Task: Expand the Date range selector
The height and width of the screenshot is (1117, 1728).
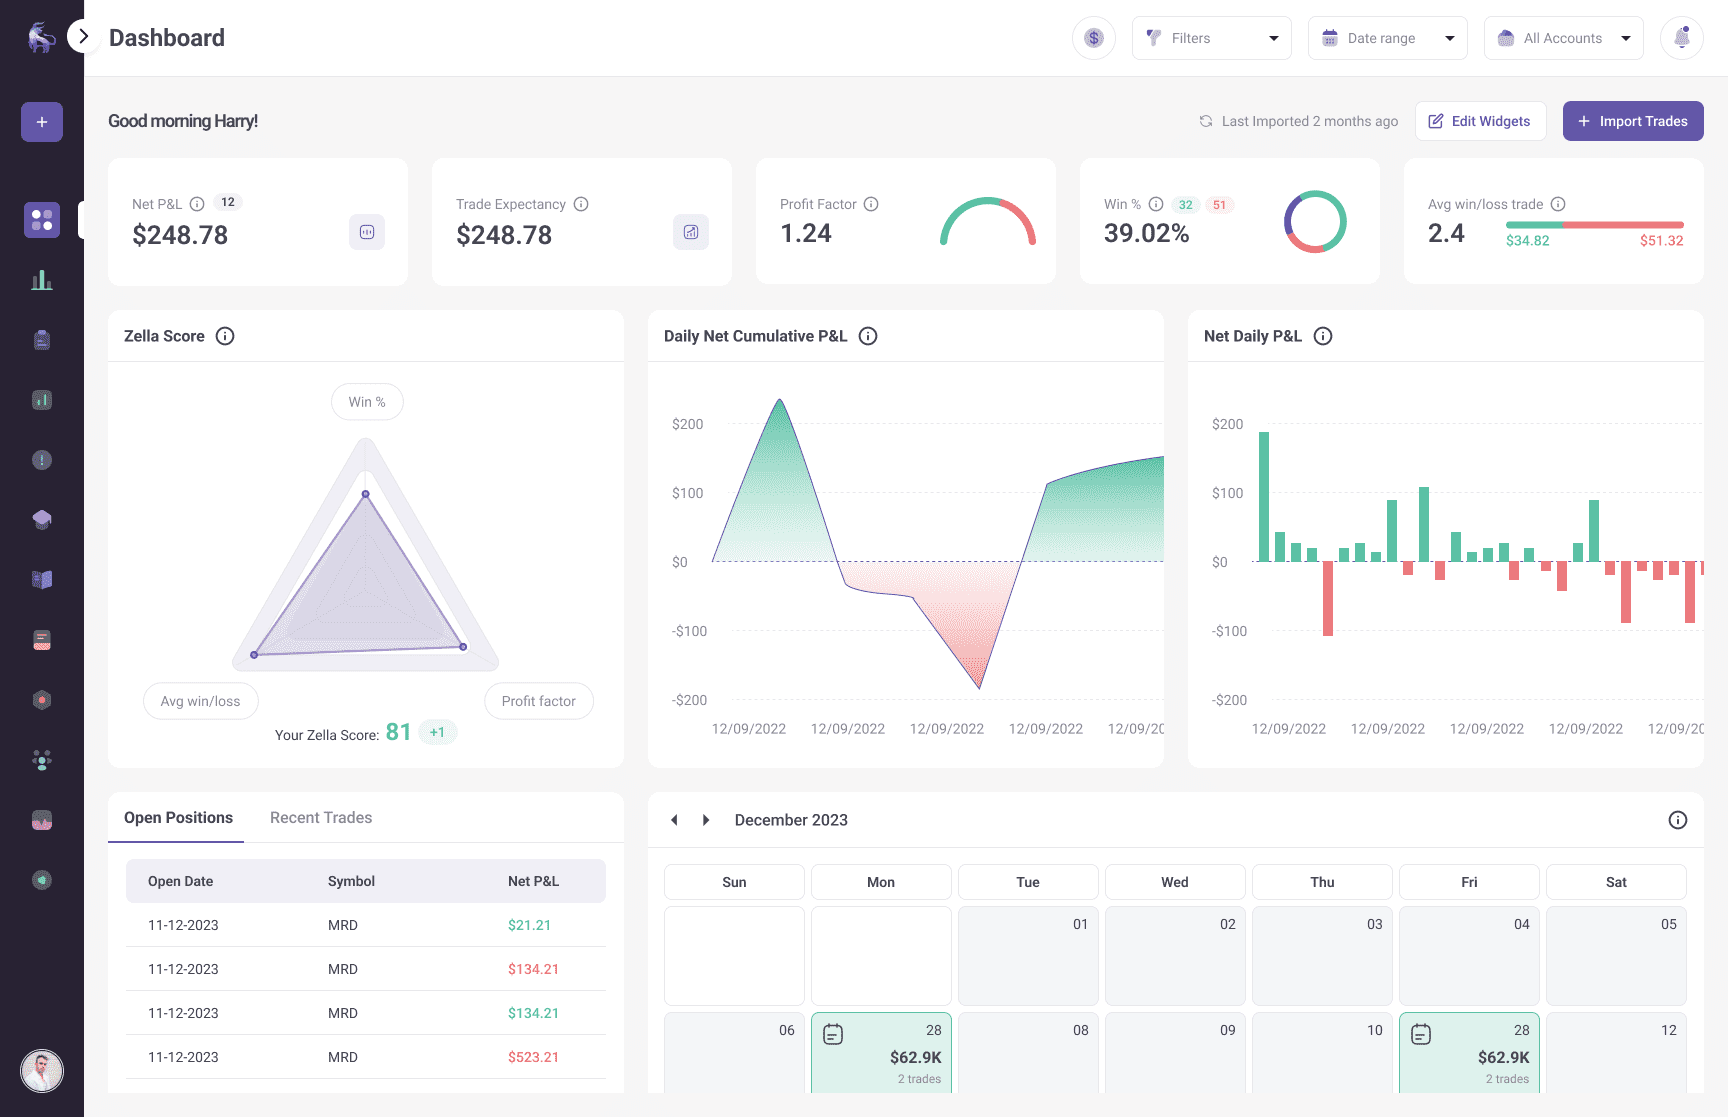Action: tap(1387, 37)
